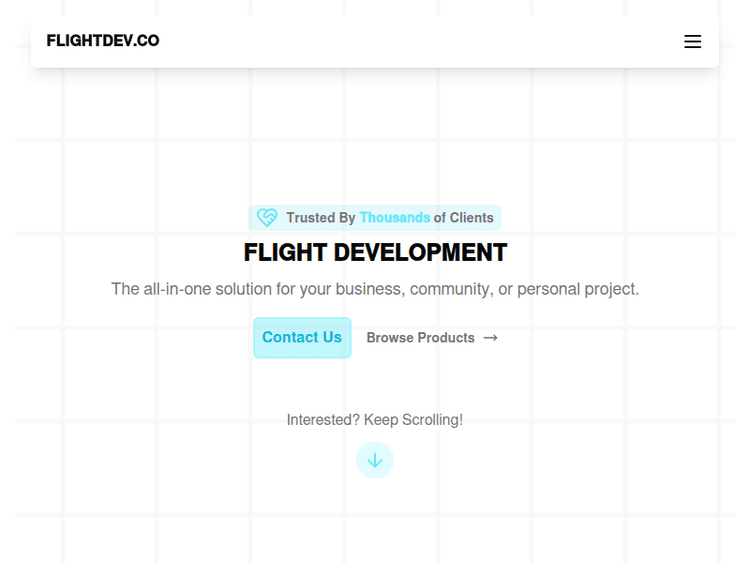This screenshot has height=563, width=750.
Task: Click the scroll-down arrow circle button
Action: pos(375,460)
